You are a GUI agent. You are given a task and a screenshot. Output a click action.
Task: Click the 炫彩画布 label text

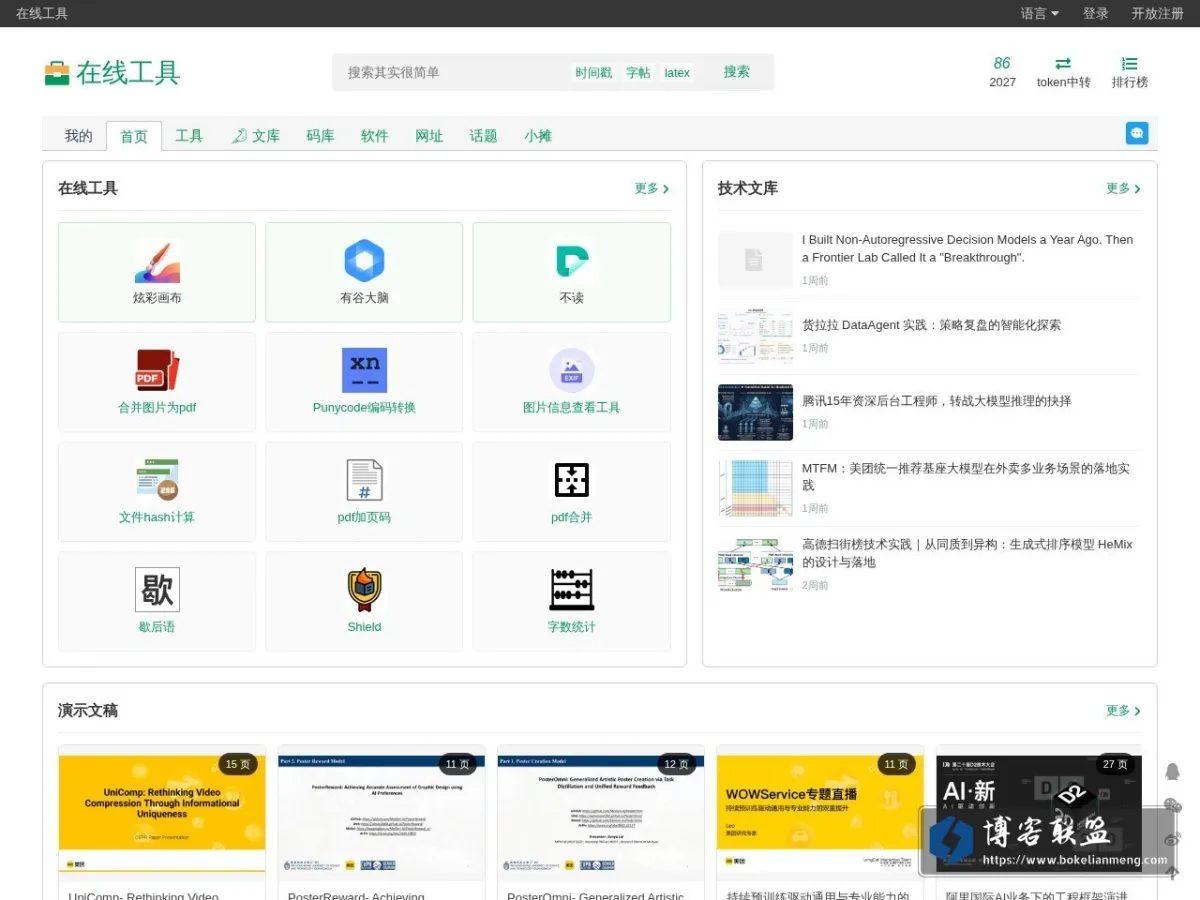157,298
